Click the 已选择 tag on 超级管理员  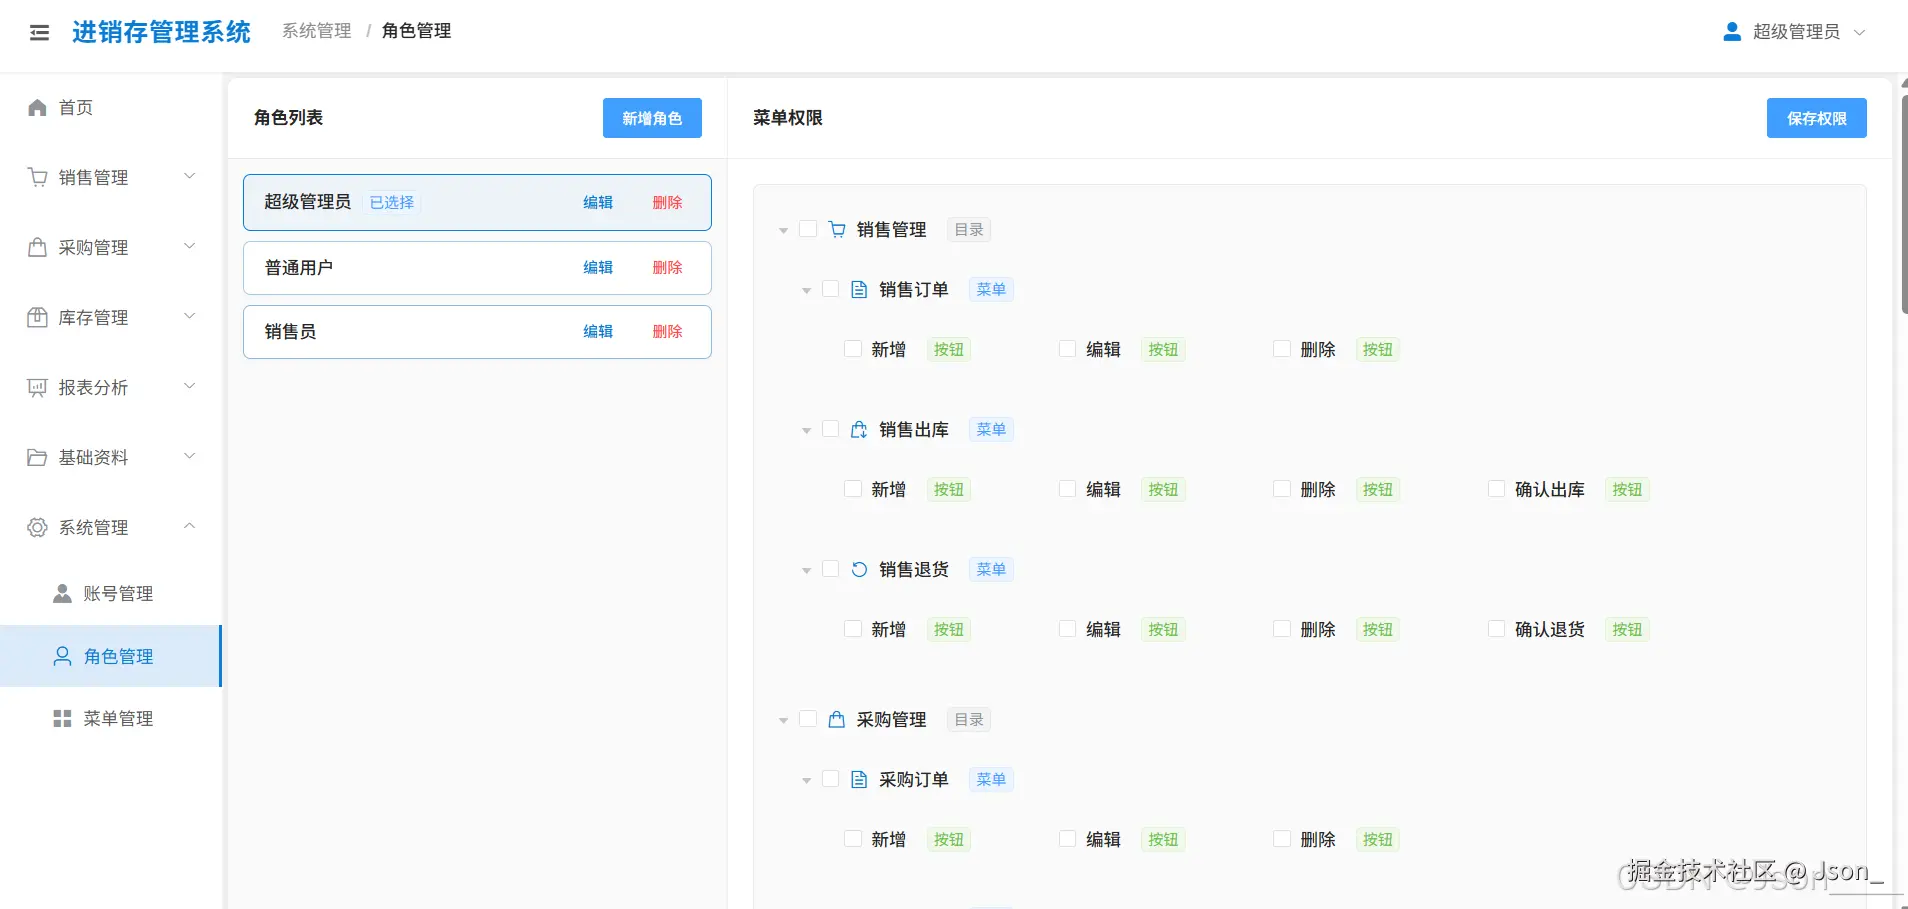pyautogui.click(x=391, y=202)
